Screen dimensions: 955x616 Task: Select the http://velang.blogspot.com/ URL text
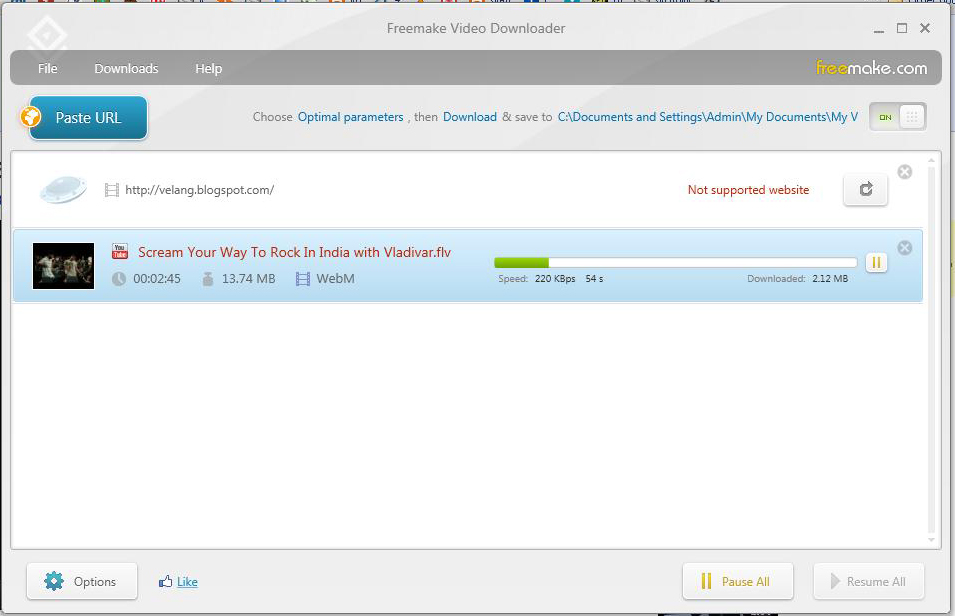(200, 190)
